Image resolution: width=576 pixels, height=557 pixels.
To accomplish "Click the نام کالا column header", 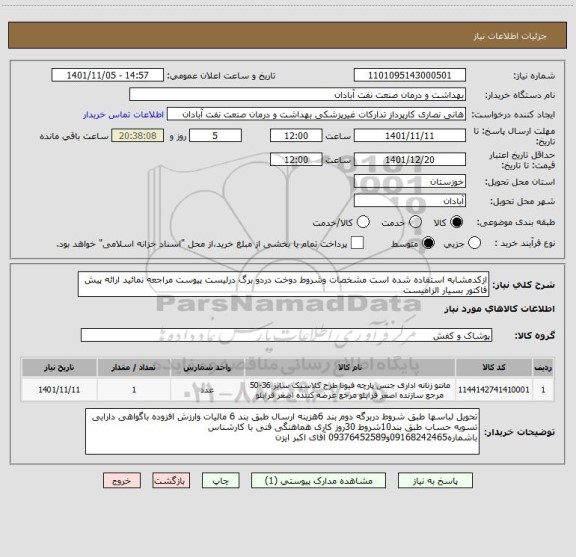I will point(350,367).
